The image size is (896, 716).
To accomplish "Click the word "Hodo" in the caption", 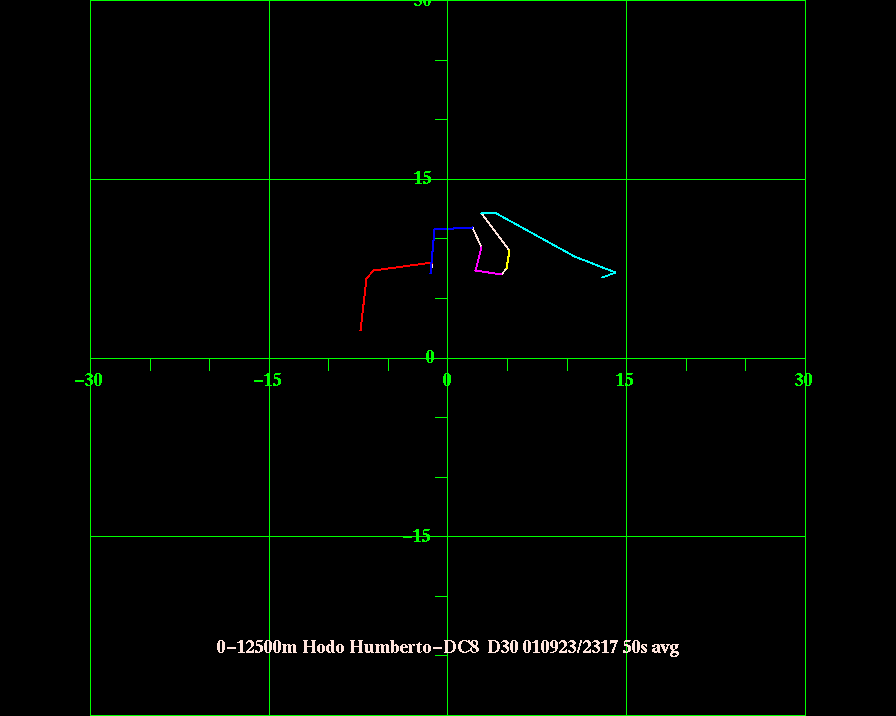I will tap(323, 647).
